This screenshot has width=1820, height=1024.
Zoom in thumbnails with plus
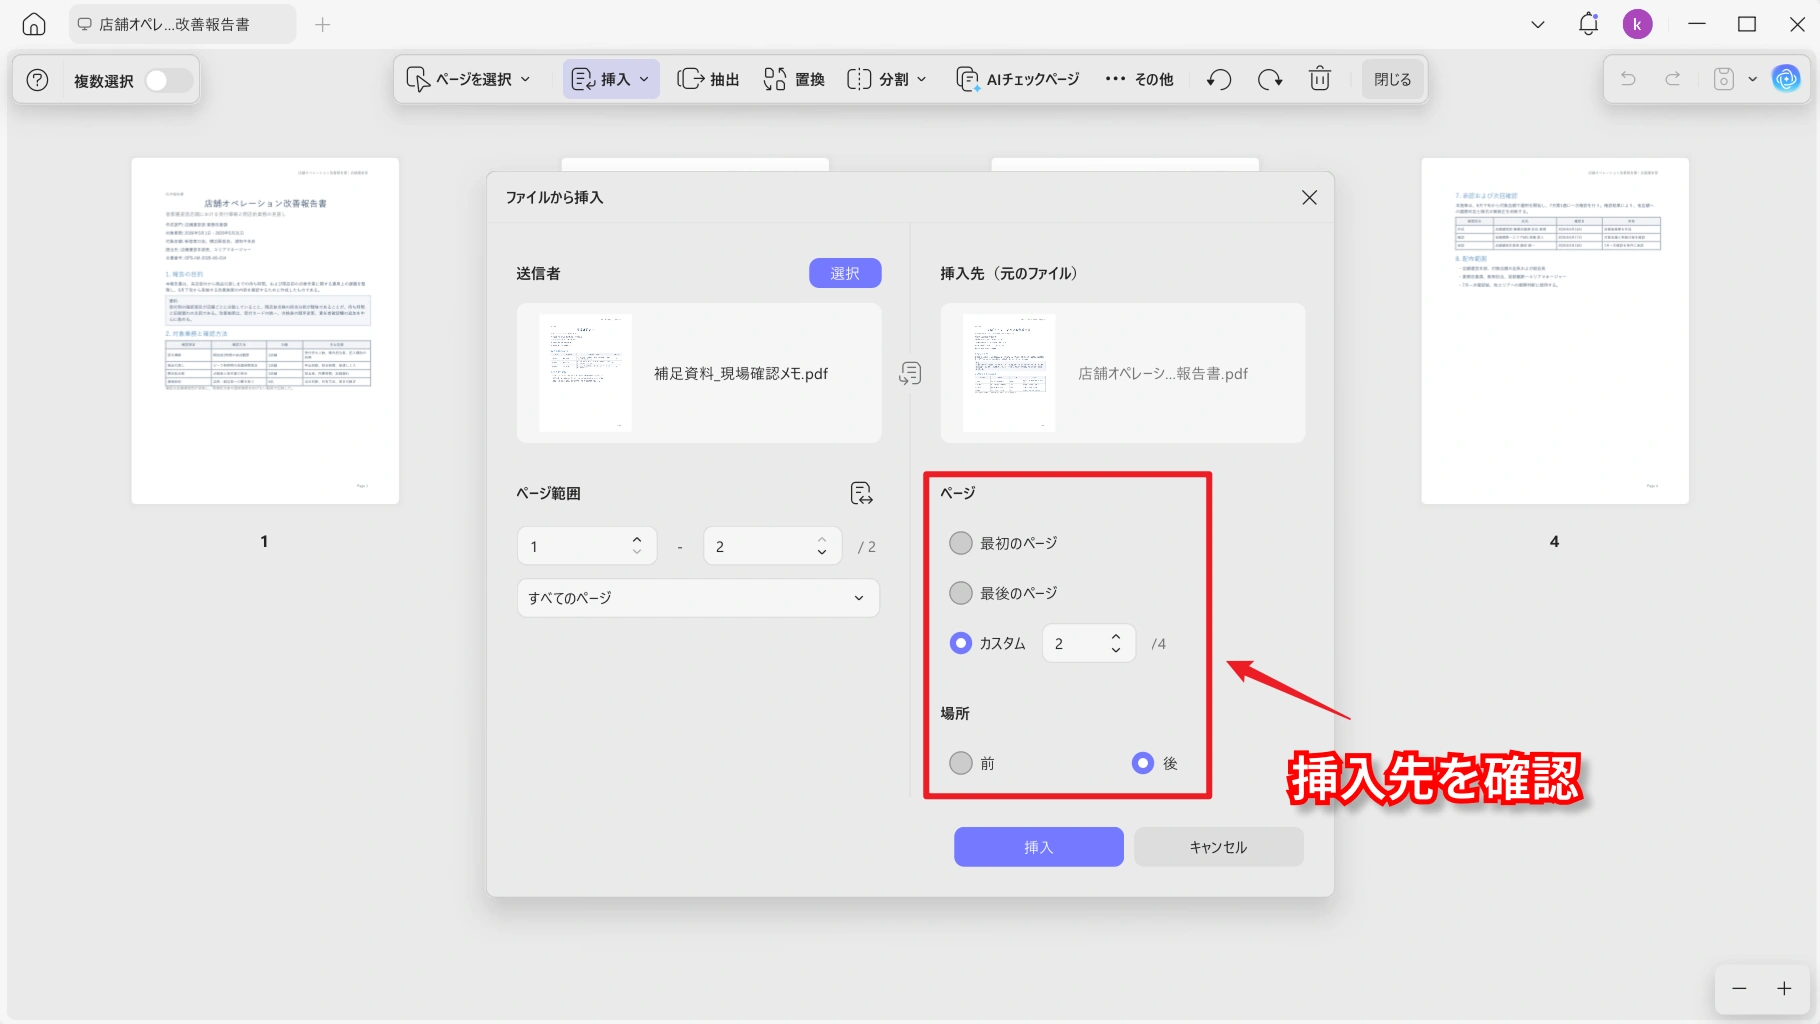pyautogui.click(x=1784, y=988)
